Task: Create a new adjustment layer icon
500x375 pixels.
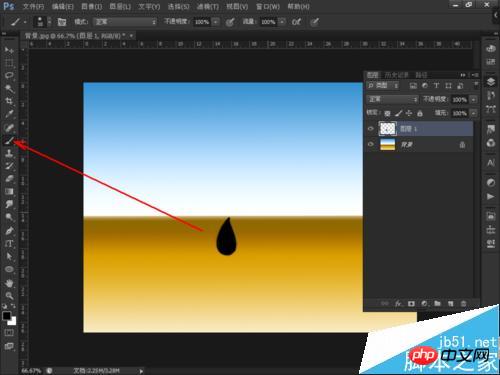Action: pyautogui.click(x=424, y=304)
